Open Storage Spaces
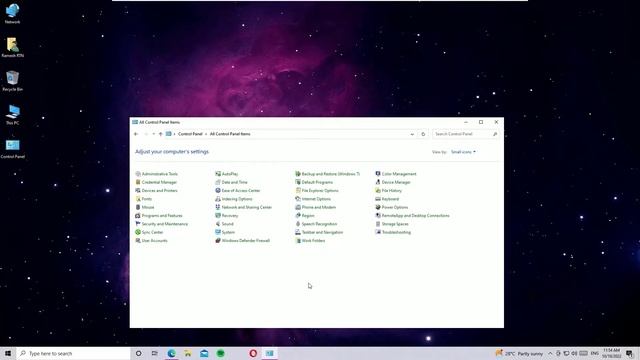640x360 pixels. click(392, 224)
